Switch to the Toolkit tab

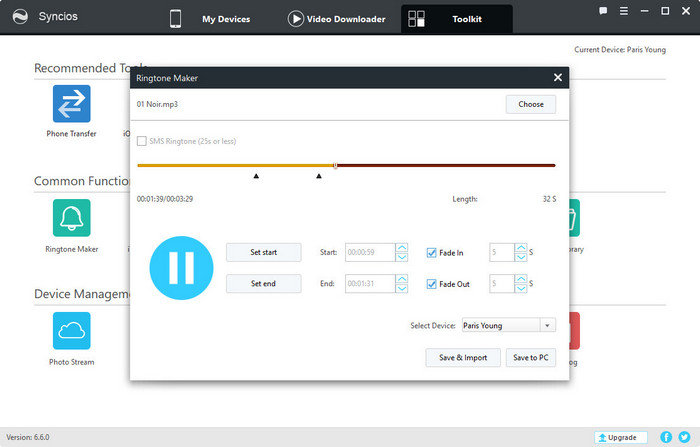457,19
